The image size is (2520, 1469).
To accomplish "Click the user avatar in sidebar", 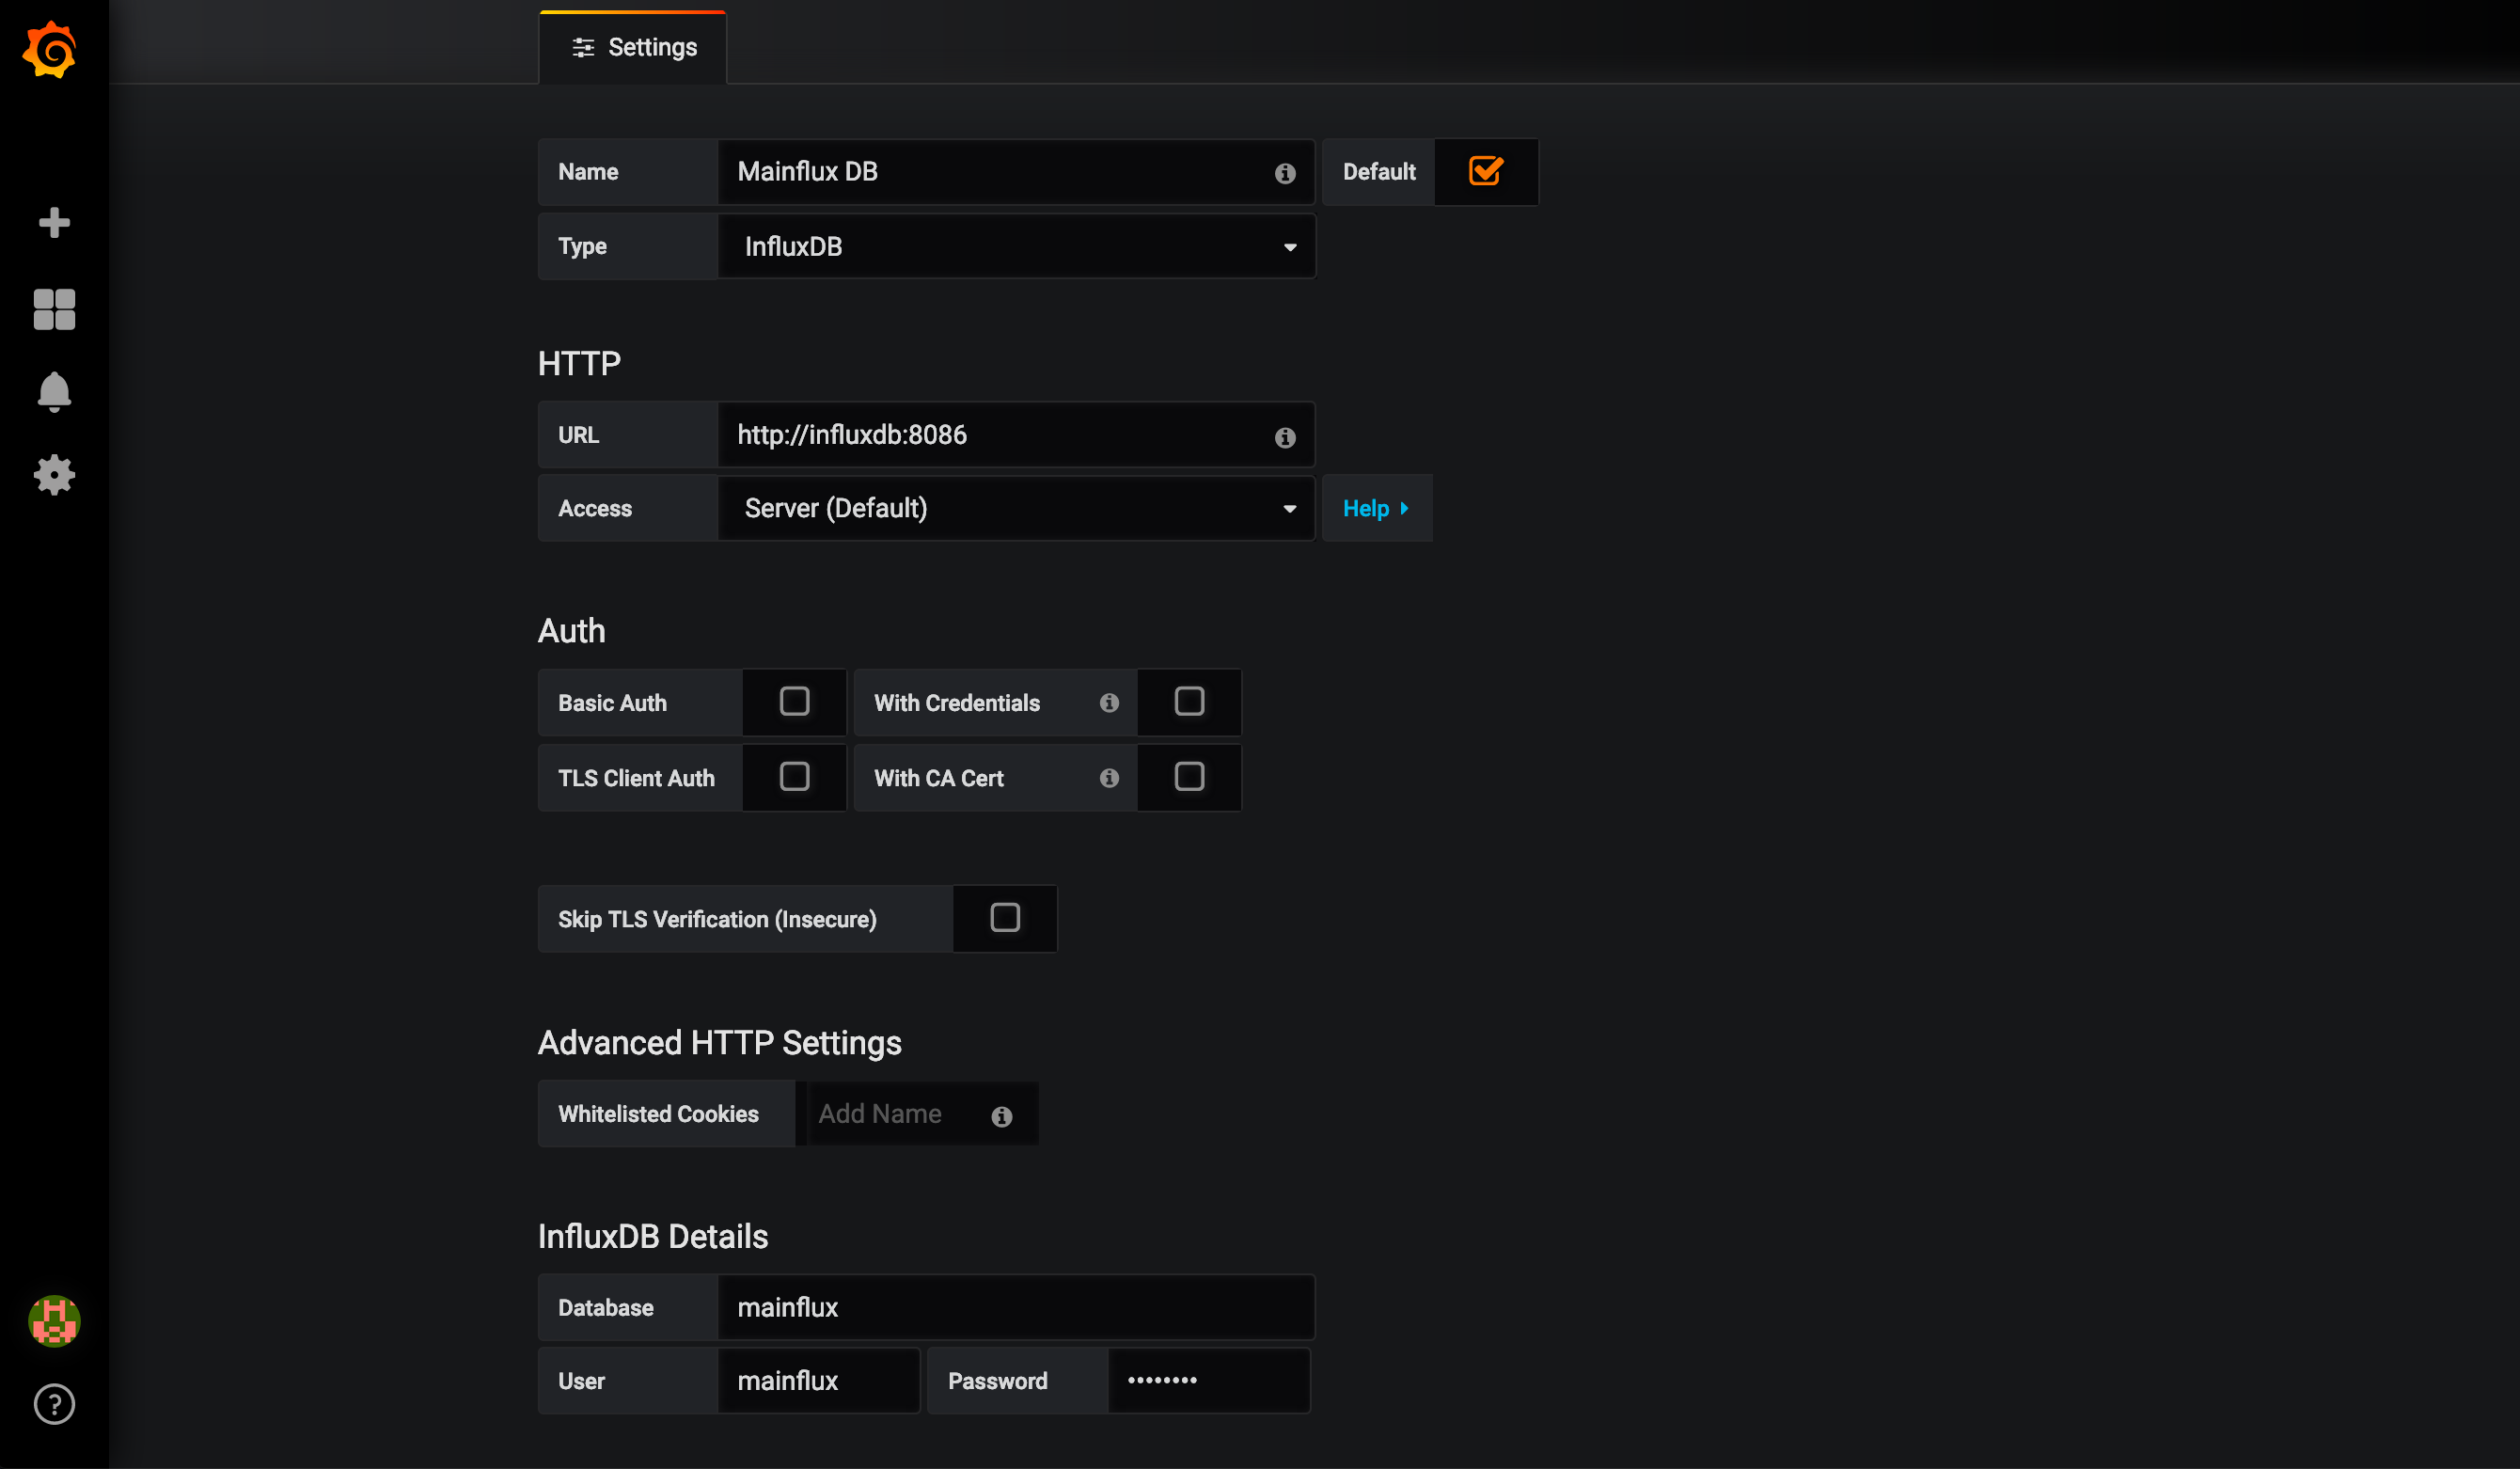I will 54,1321.
